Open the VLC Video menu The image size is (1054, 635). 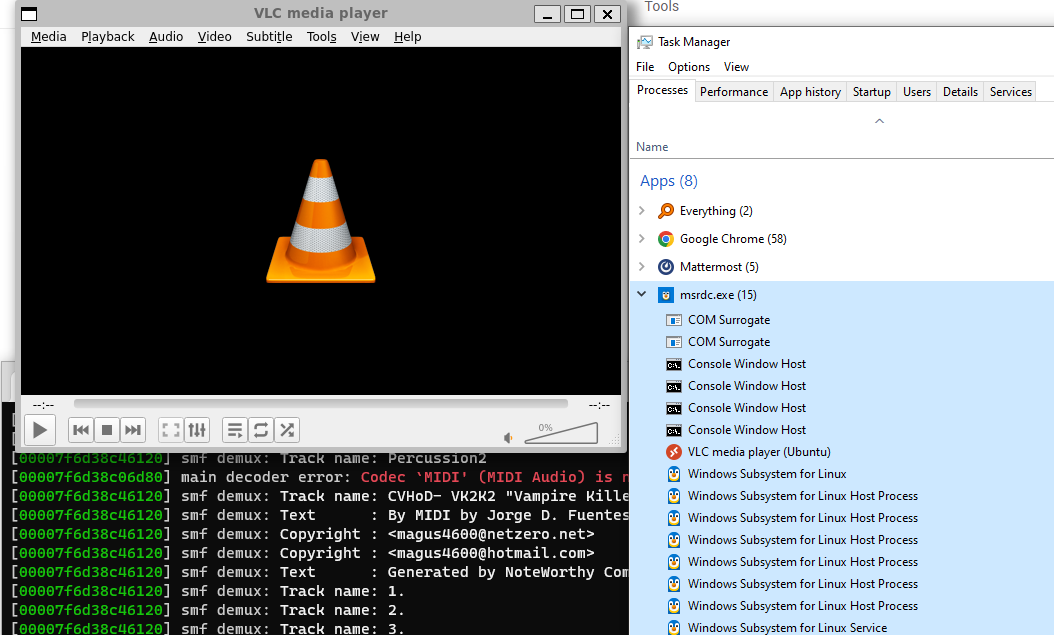(214, 37)
